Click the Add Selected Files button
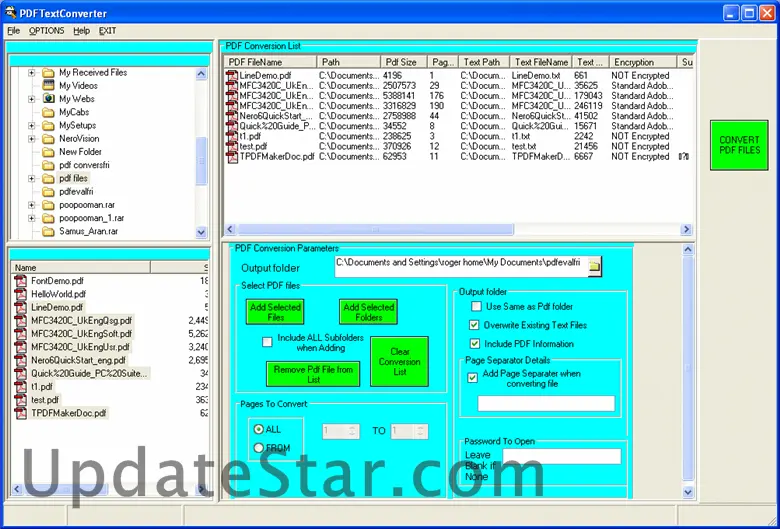Image resolution: width=780 pixels, height=529 pixels. (x=275, y=312)
